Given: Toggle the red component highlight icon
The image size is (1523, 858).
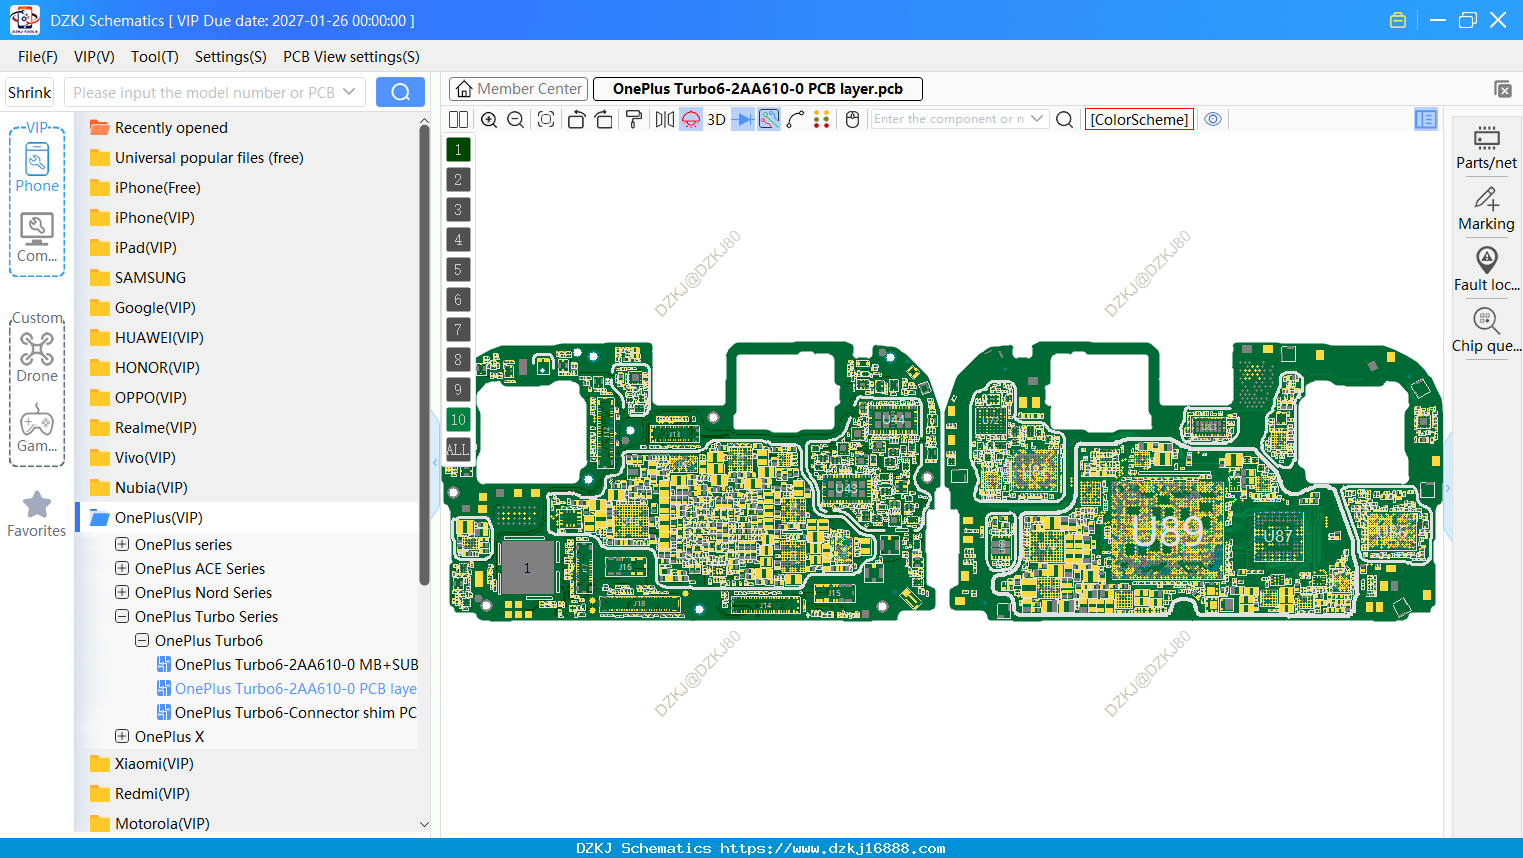Looking at the screenshot, I should pyautogui.click(x=691, y=120).
